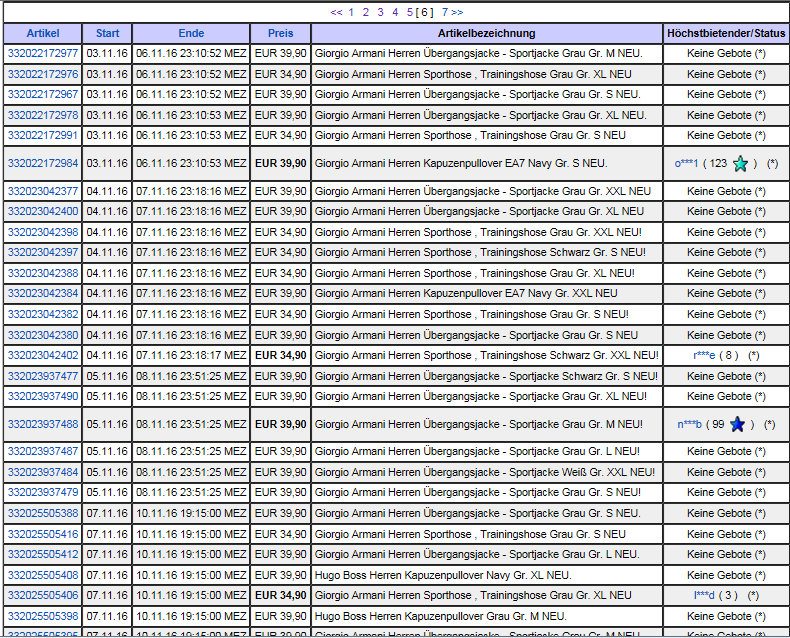Open bidder profile n***b
The image size is (790, 638).
tap(689, 424)
